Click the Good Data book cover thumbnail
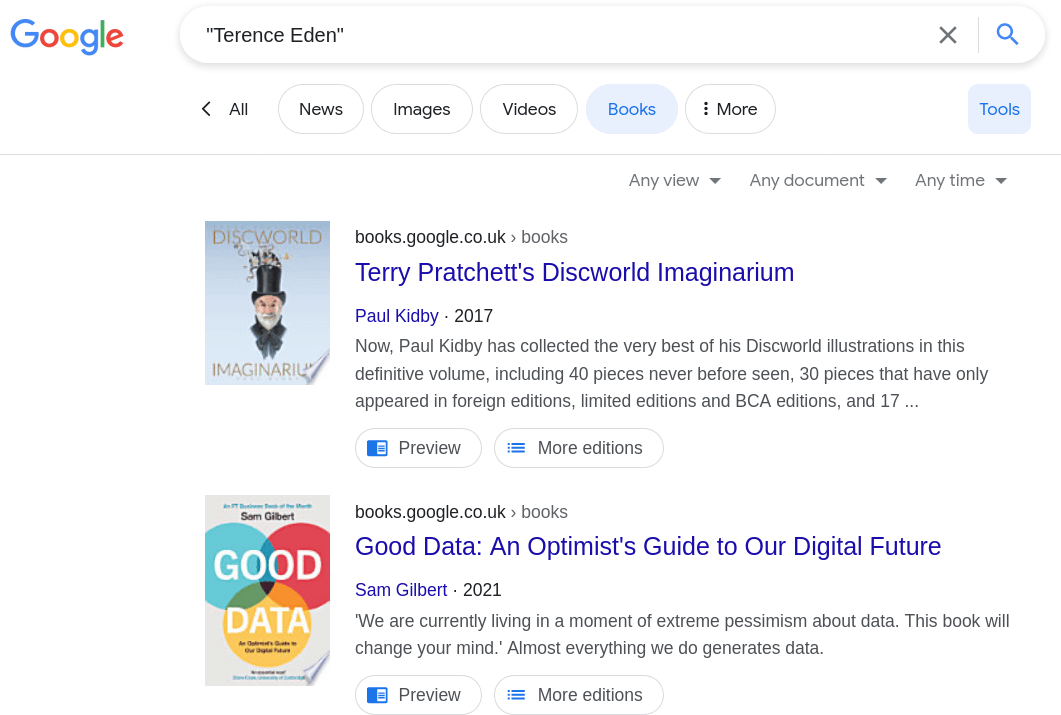The height and width of the screenshot is (715, 1061). click(x=267, y=591)
